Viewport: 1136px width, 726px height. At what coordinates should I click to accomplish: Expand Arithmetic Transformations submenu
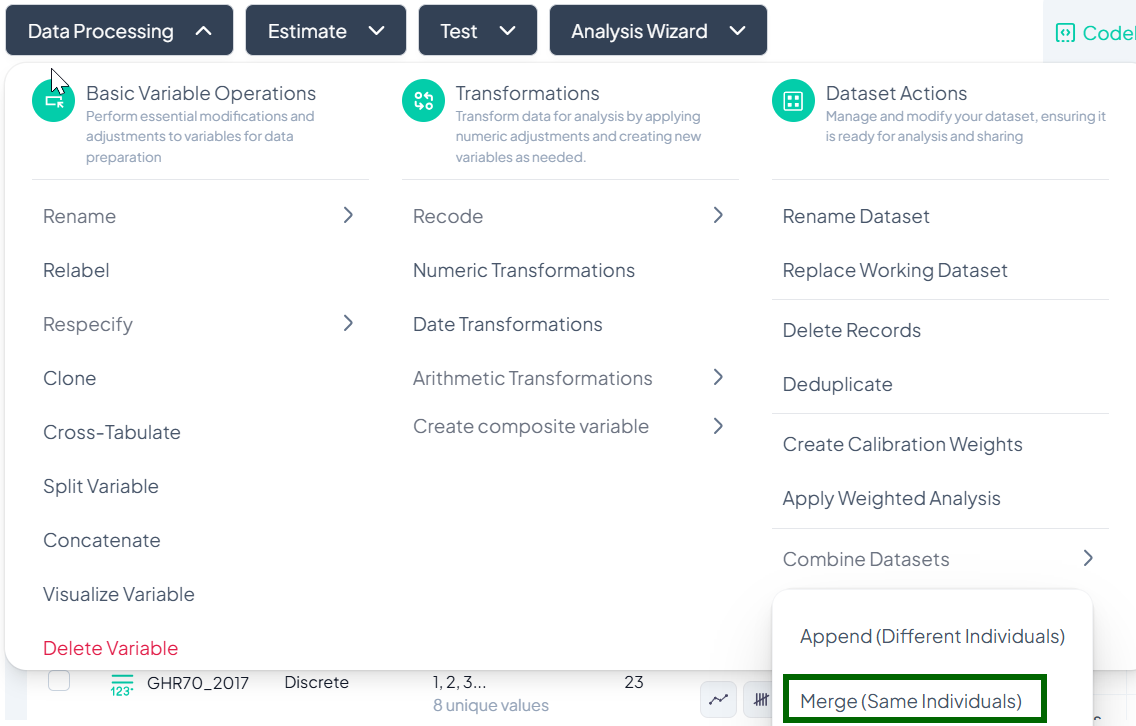[x=717, y=378]
